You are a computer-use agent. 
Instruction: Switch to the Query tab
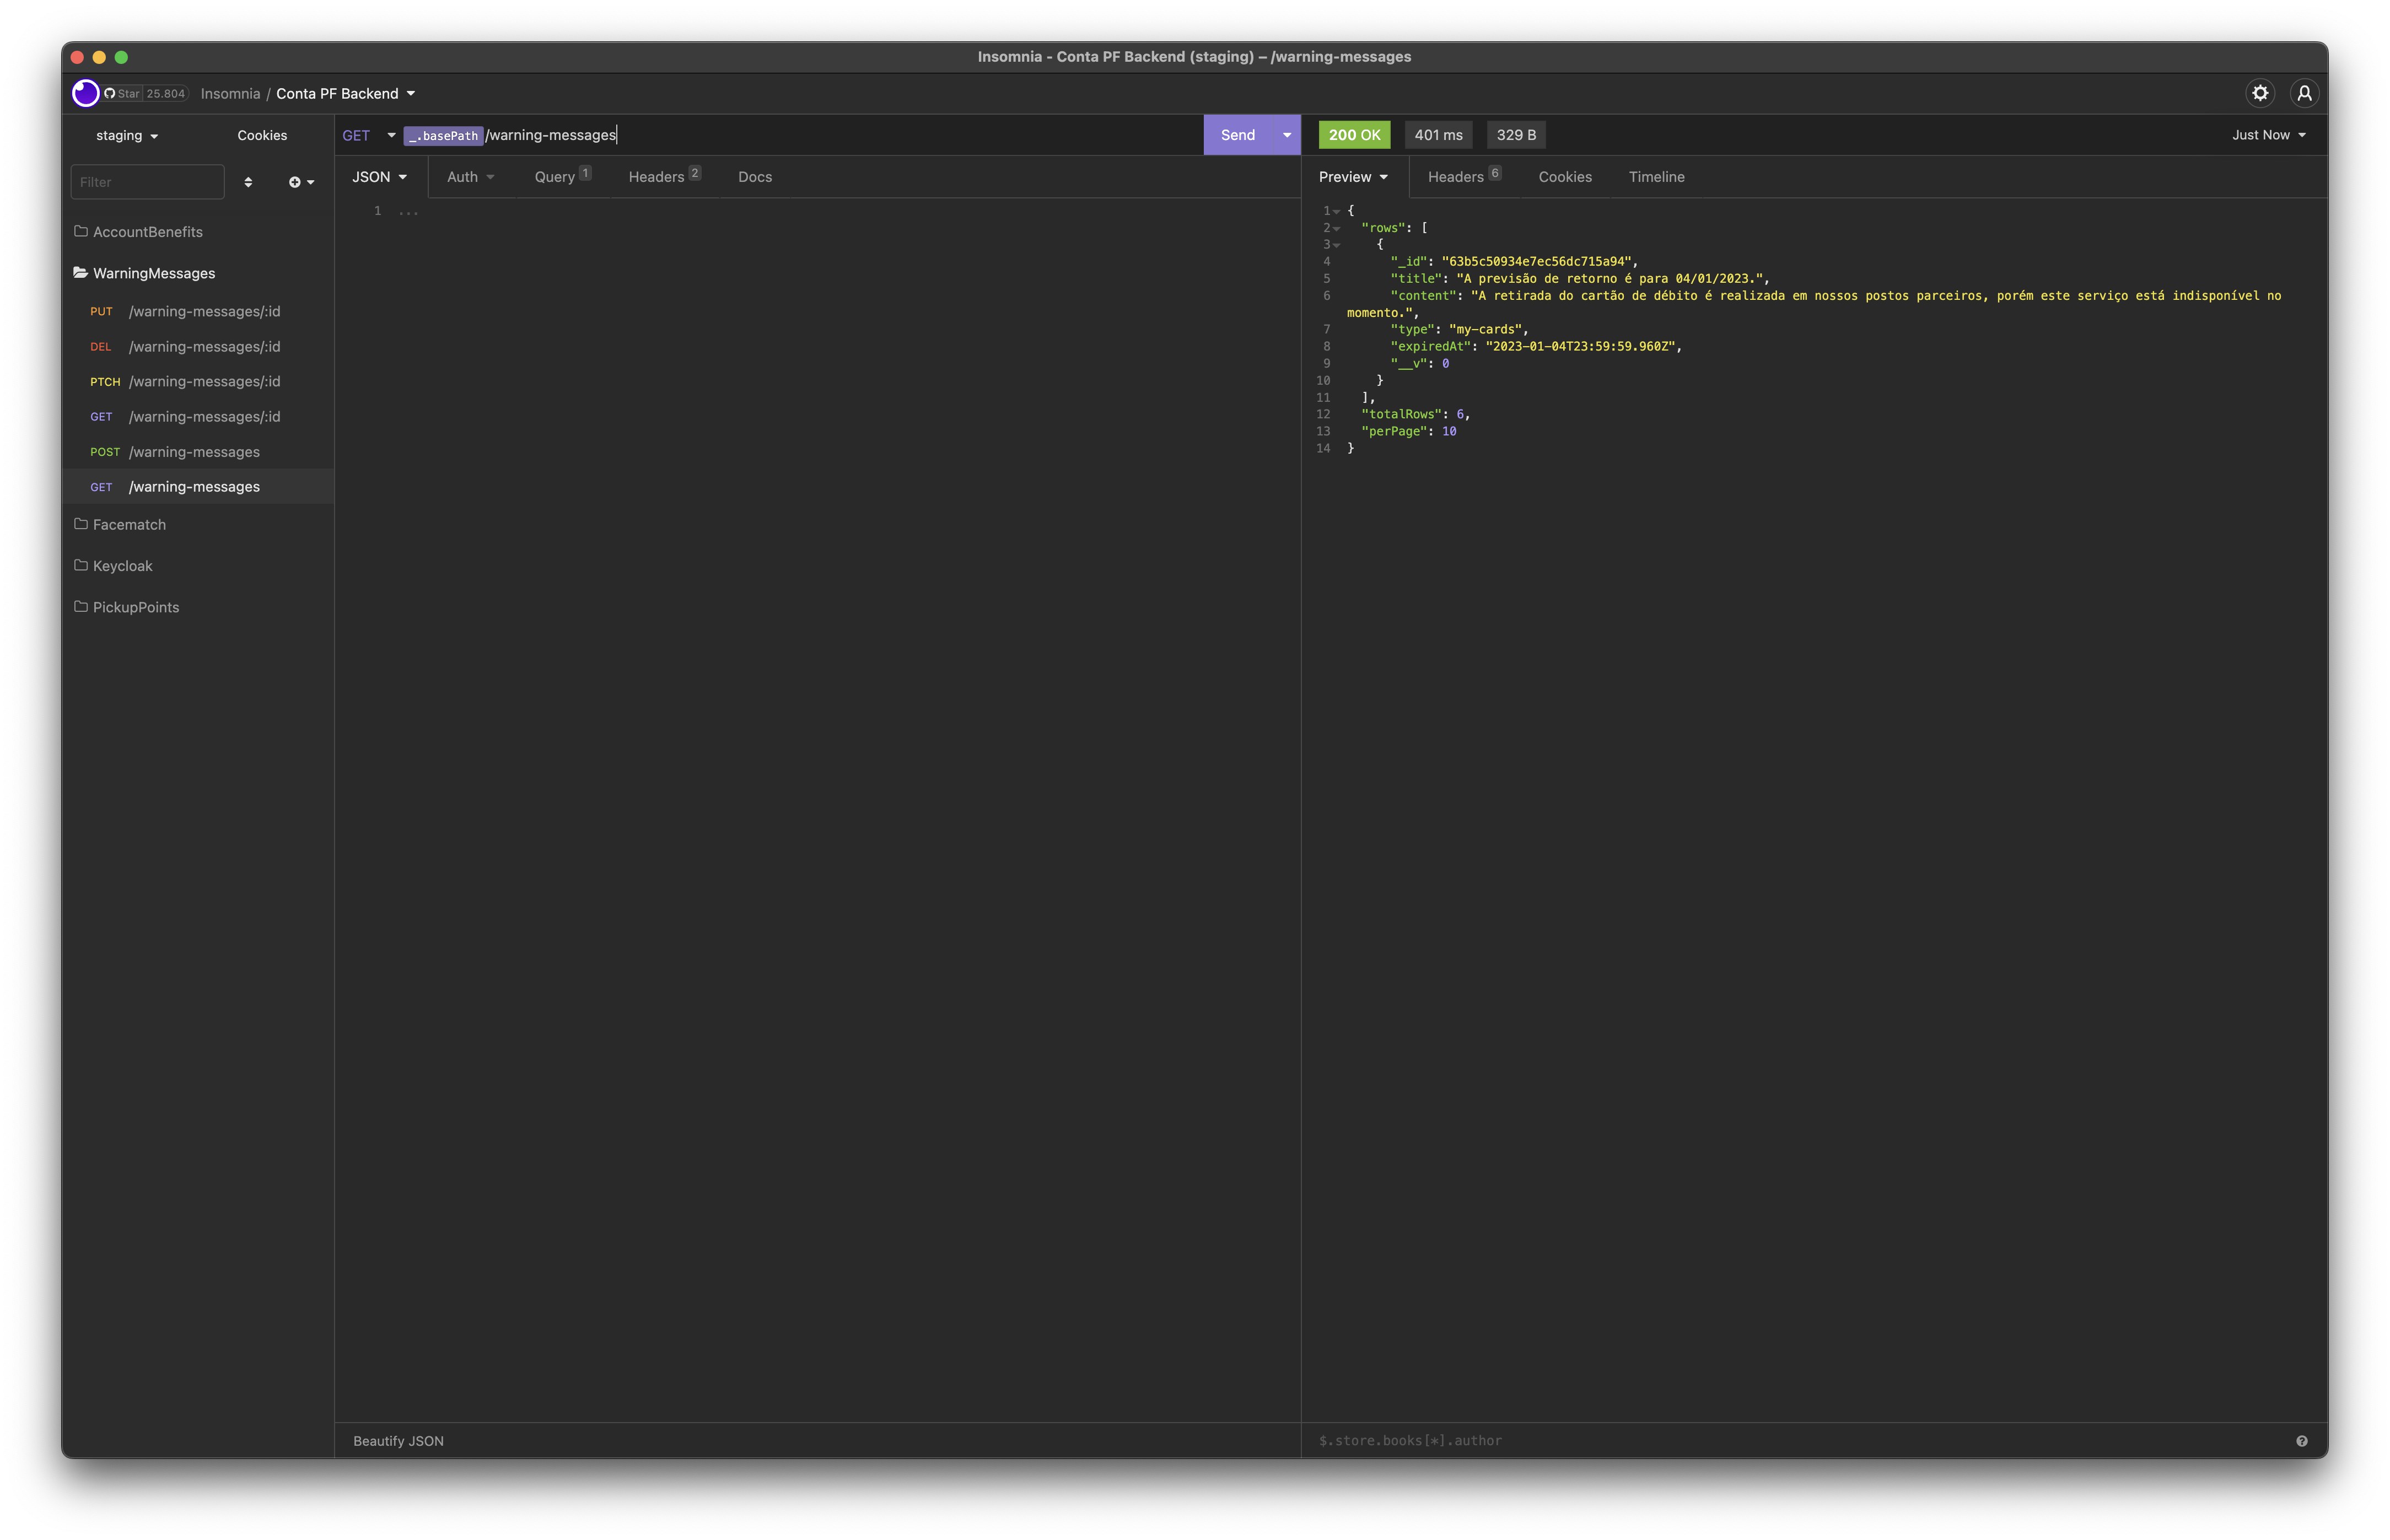pyautogui.click(x=562, y=177)
